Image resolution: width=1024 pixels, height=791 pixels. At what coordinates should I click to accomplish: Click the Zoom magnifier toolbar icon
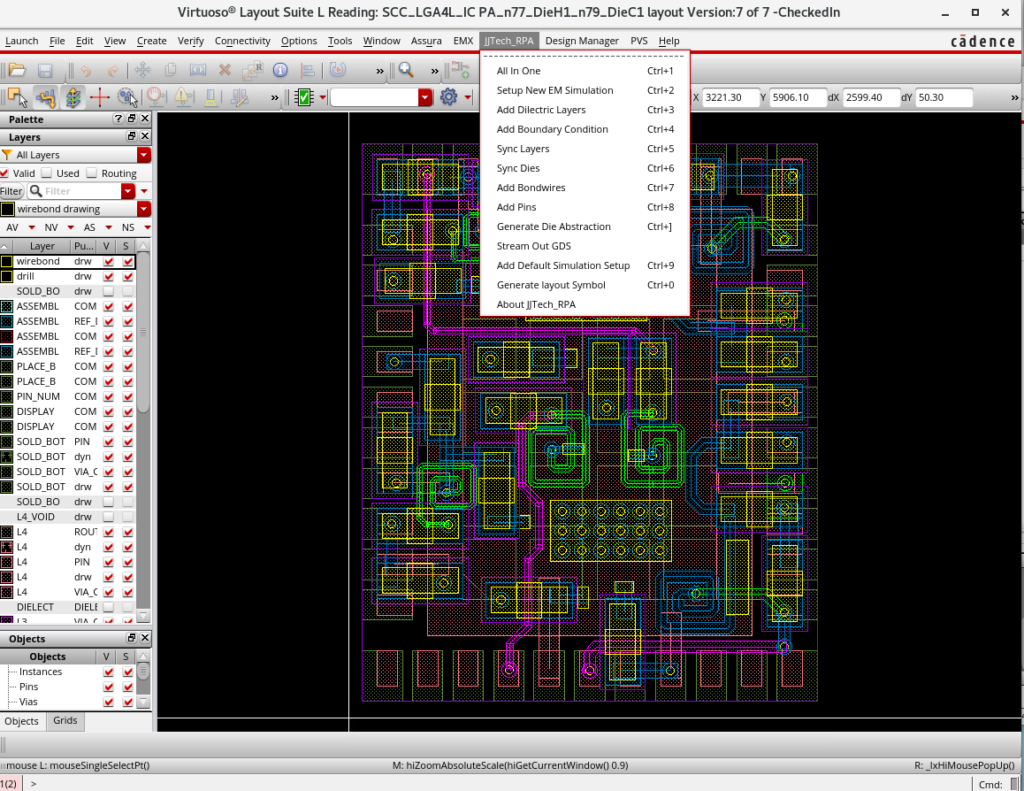tap(406, 70)
